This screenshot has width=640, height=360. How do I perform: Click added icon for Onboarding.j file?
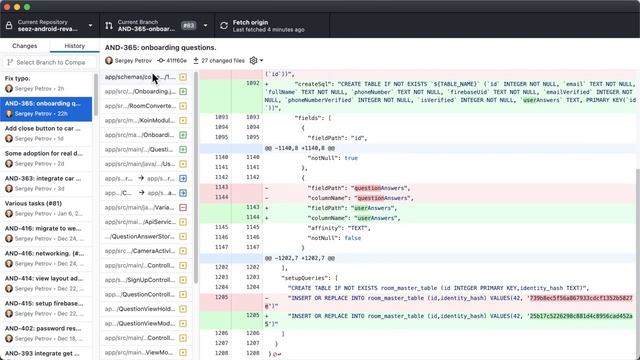click(x=183, y=91)
